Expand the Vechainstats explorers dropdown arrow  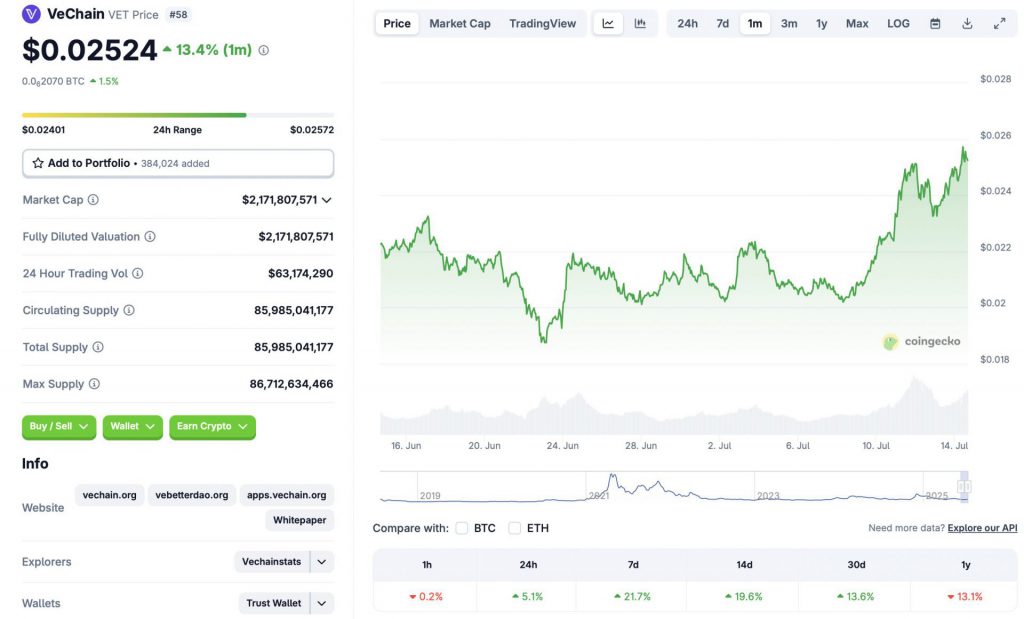tap(322, 562)
